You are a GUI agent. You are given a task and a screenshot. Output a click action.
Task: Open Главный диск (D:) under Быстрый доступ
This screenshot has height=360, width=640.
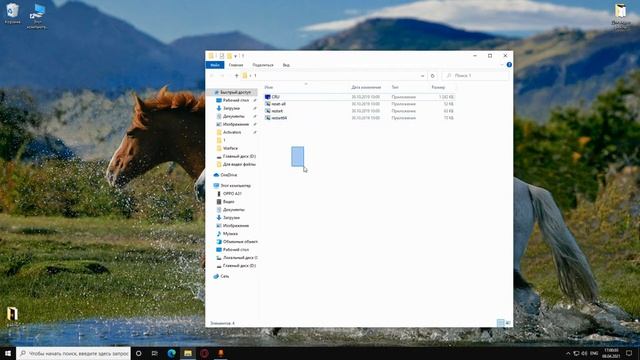pos(239,156)
